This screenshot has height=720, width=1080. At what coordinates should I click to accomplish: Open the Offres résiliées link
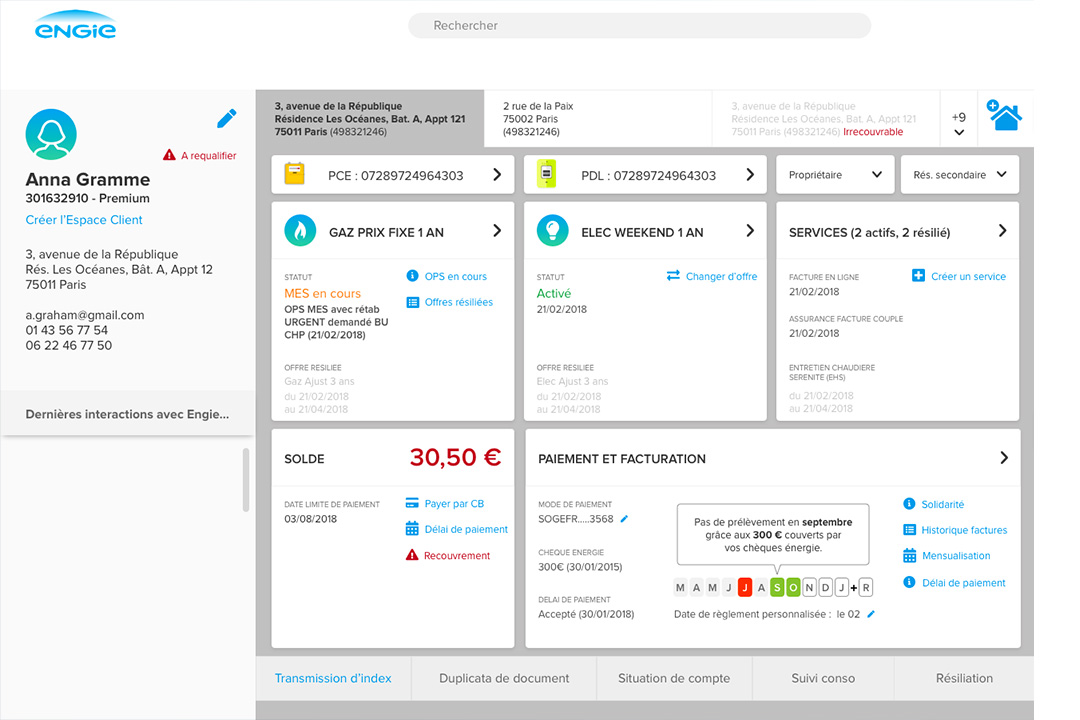coord(459,302)
